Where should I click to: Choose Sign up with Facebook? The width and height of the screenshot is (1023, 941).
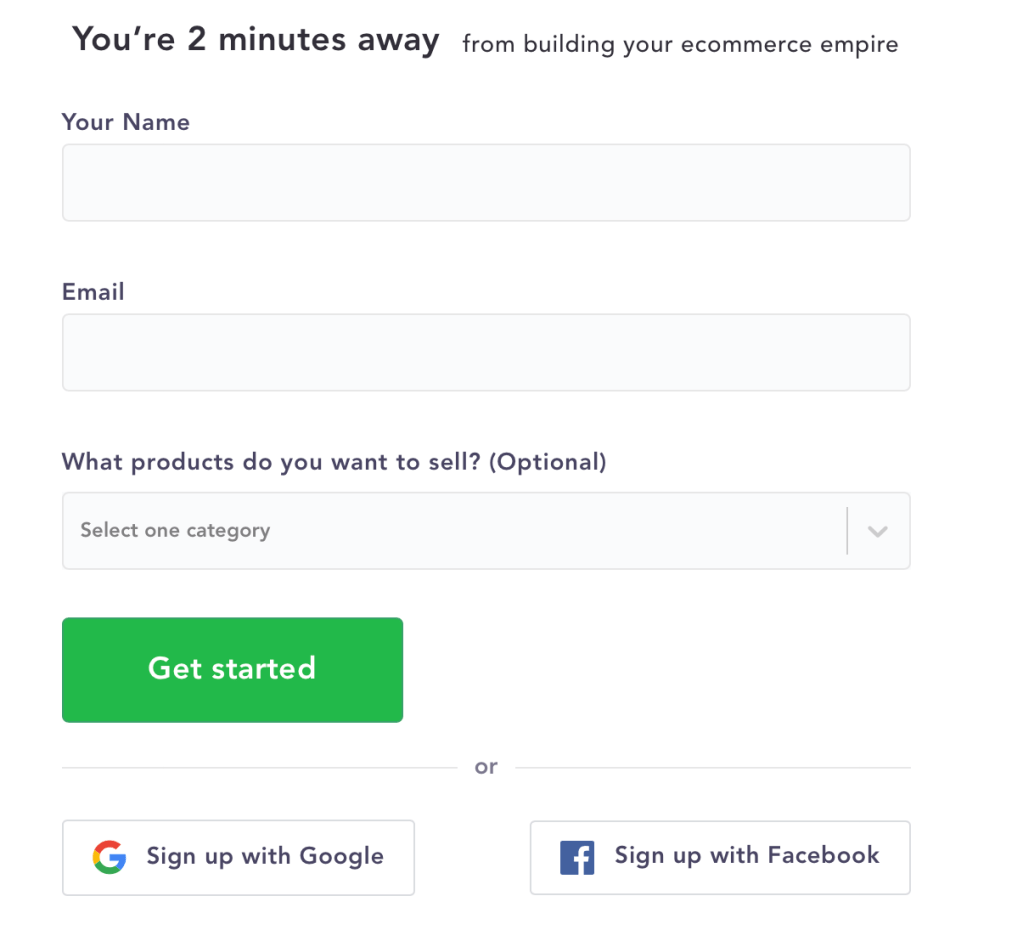(x=720, y=857)
